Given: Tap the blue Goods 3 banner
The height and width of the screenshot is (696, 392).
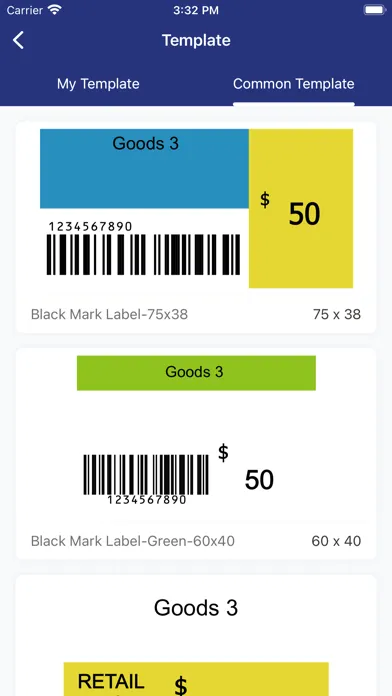Looking at the screenshot, I should point(144,169).
